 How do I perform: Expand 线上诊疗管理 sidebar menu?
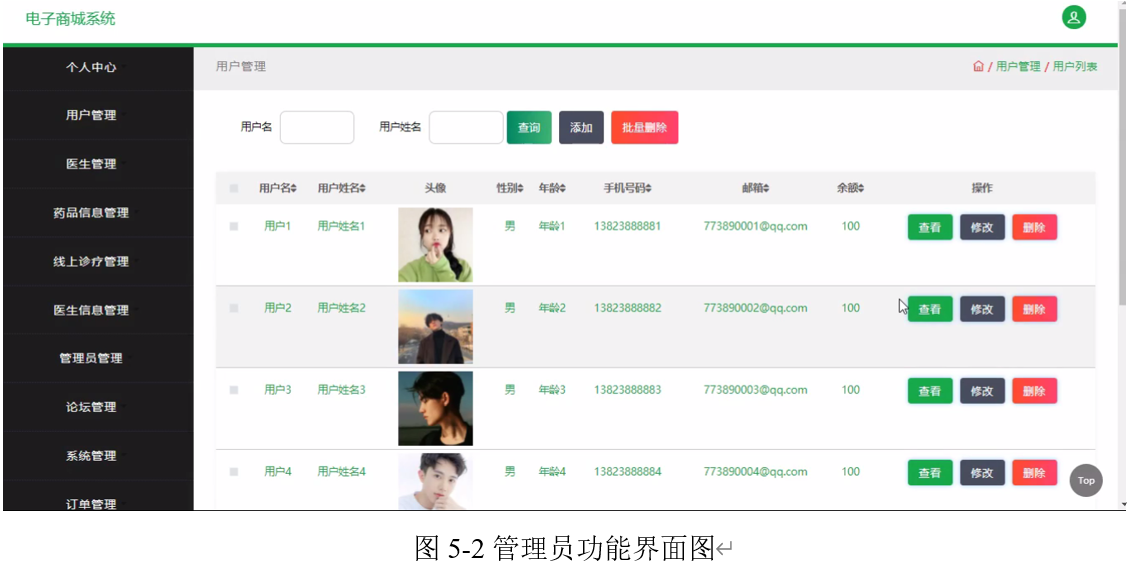[98, 262]
